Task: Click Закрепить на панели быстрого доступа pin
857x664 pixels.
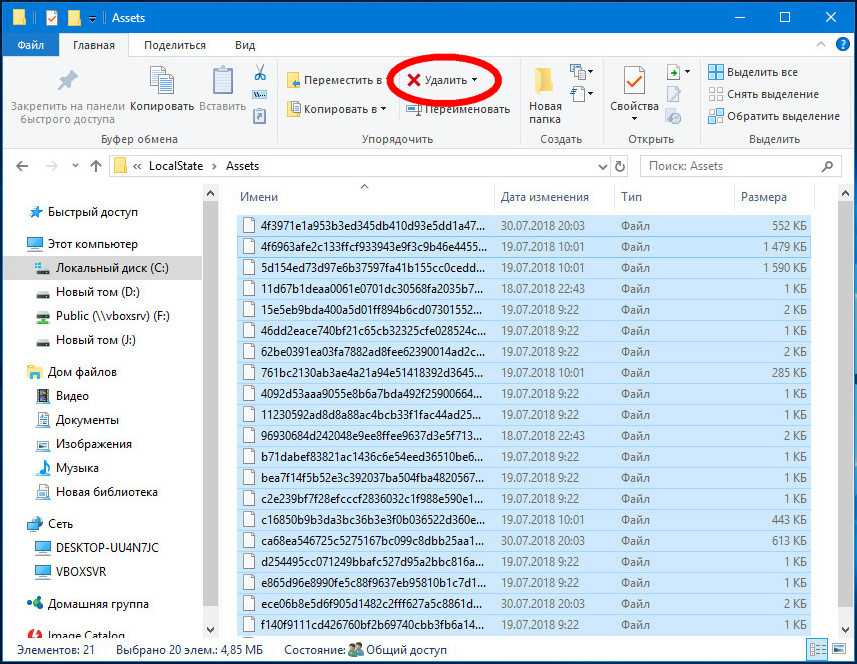Action: [67, 84]
